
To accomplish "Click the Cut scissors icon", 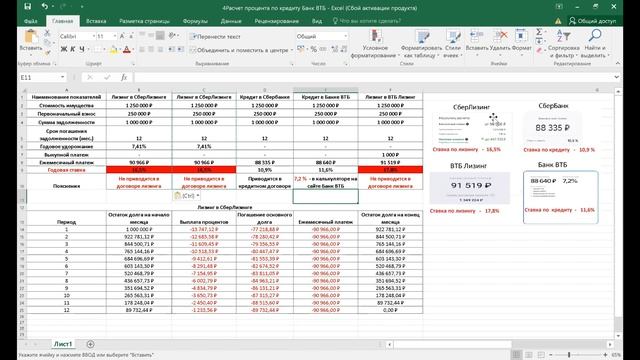I will tap(47, 33).
